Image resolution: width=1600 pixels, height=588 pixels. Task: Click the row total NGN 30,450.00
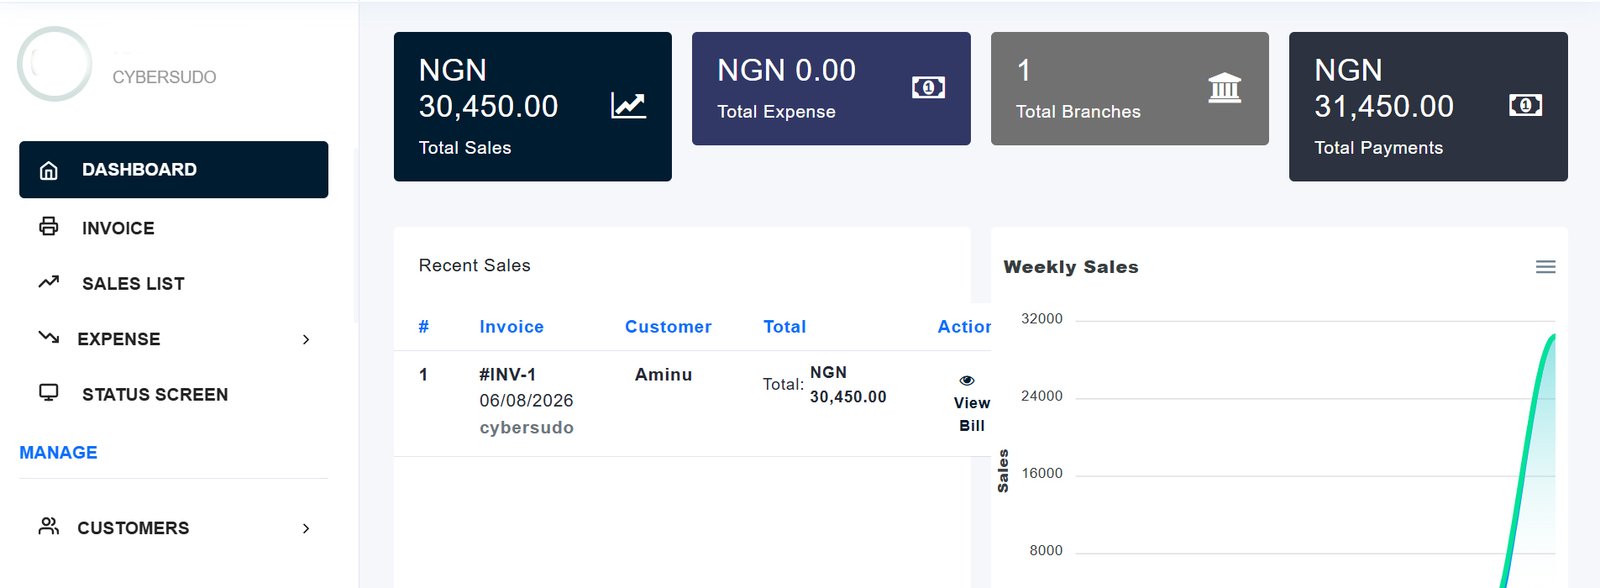click(848, 384)
